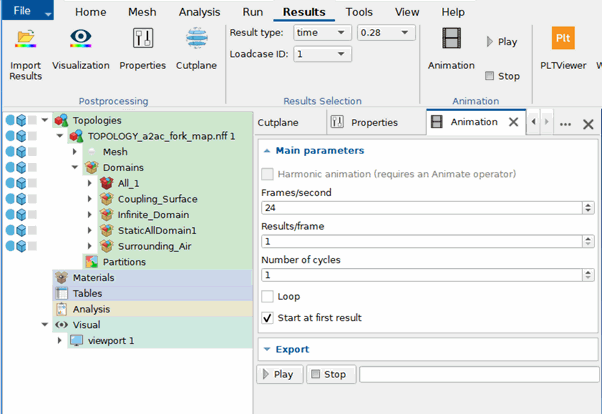Click the Stop button at panel bottom
Screen dimensions: 602x414
pyautogui.click(x=331, y=374)
